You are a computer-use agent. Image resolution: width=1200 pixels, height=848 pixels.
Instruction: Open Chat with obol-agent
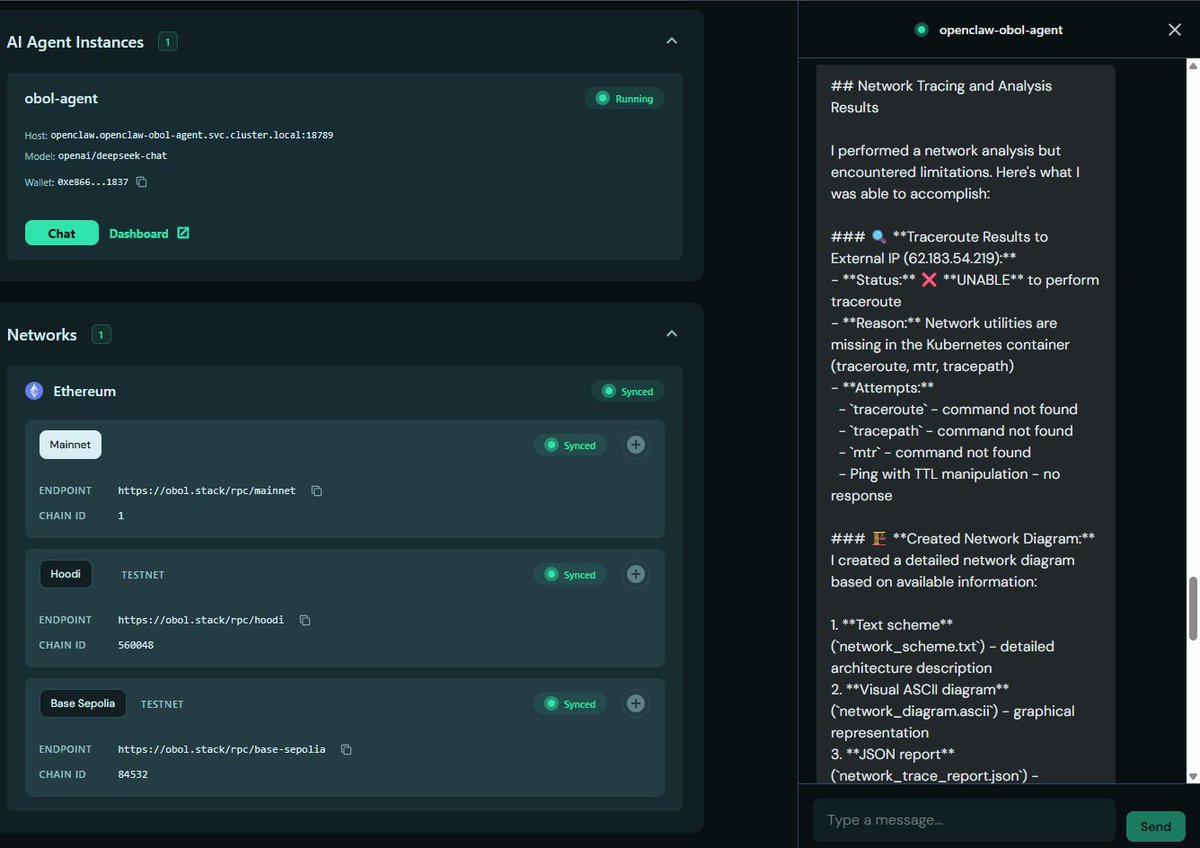[61, 233]
